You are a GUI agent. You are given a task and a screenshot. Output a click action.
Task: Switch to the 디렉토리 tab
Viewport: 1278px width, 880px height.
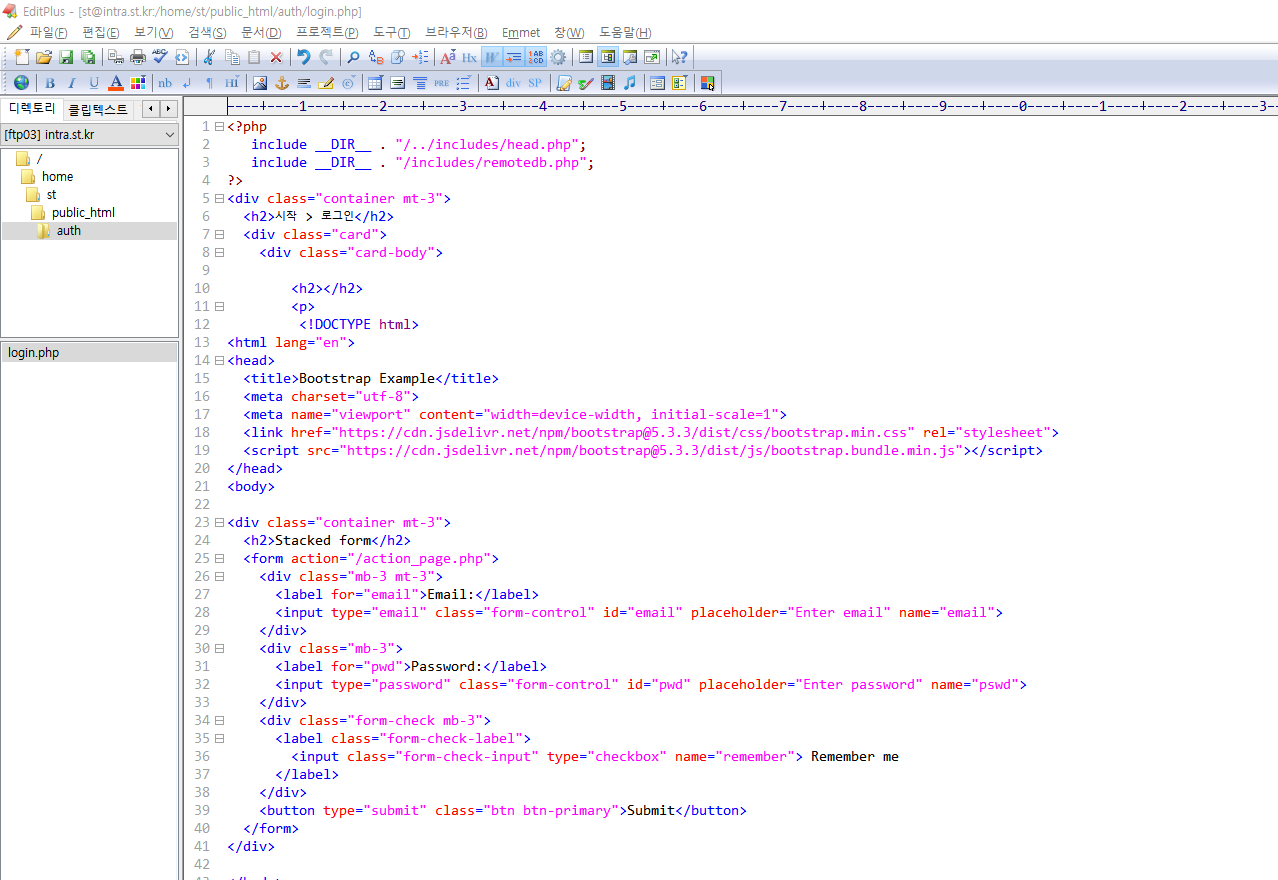[32, 109]
